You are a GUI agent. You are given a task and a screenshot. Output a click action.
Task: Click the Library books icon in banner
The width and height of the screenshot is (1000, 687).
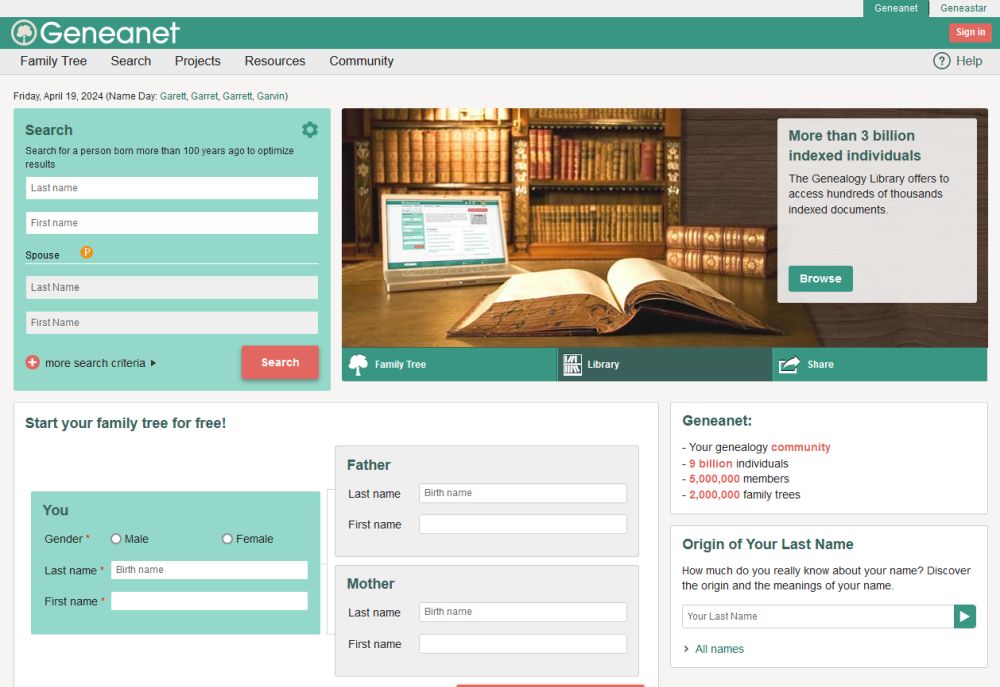[x=572, y=365]
